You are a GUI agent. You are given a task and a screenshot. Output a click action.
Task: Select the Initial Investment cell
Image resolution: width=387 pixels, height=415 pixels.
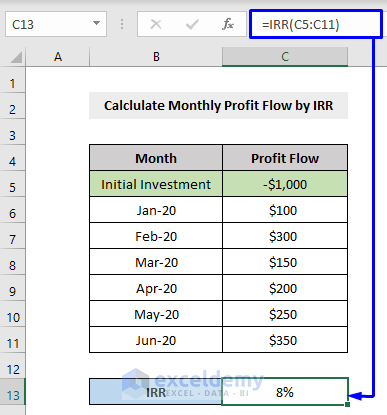[x=156, y=184]
